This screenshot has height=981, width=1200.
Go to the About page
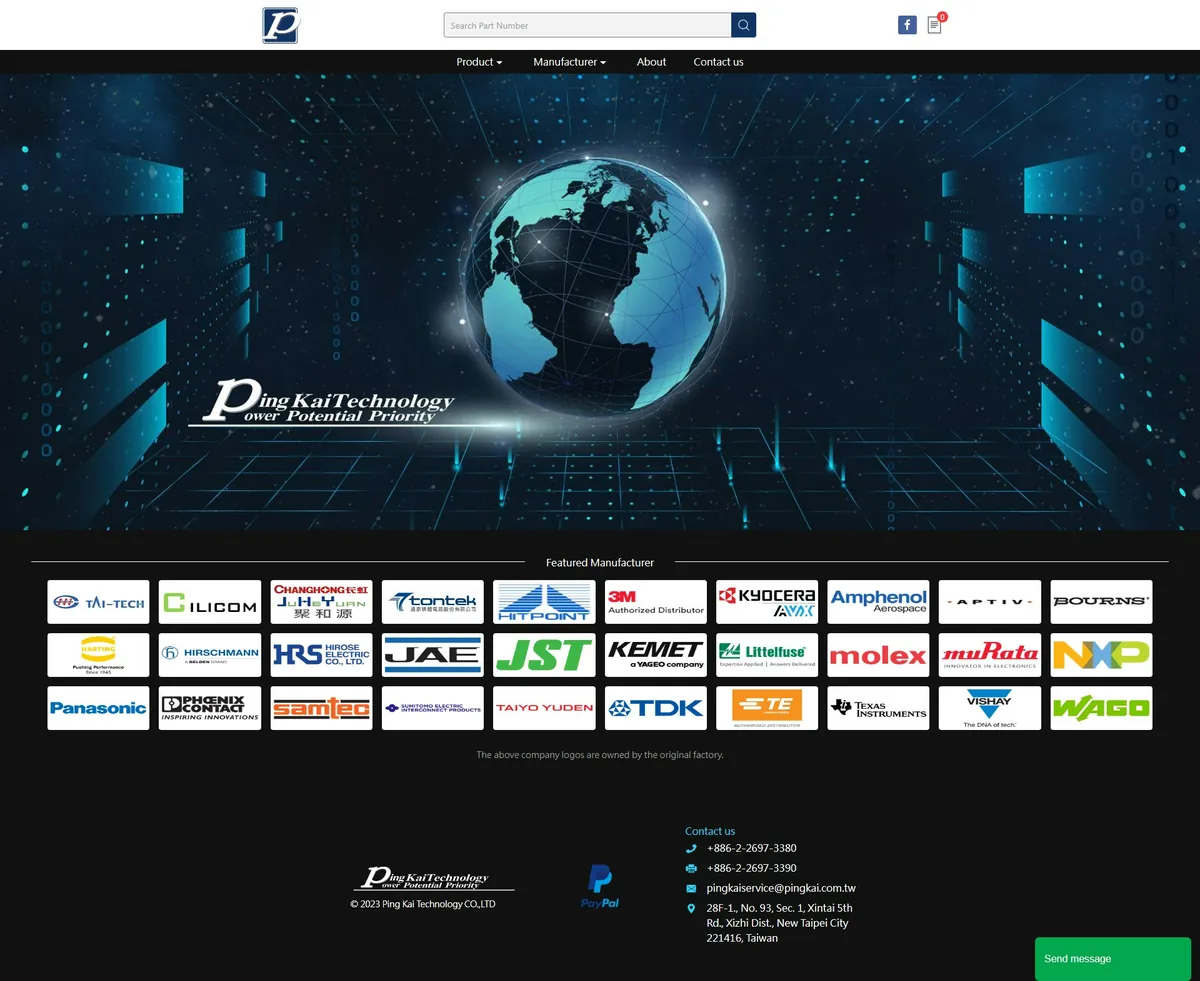pyautogui.click(x=651, y=62)
